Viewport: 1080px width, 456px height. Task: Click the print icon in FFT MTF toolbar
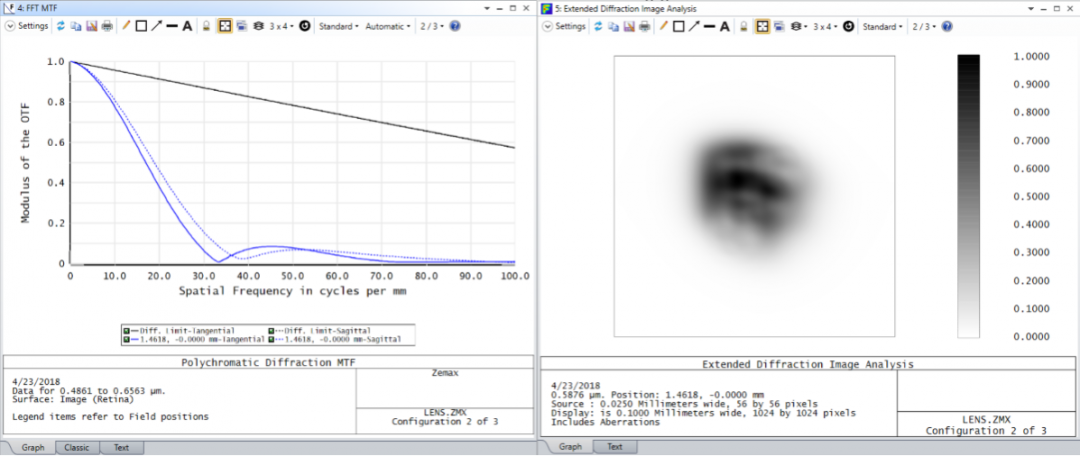click(x=107, y=26)
